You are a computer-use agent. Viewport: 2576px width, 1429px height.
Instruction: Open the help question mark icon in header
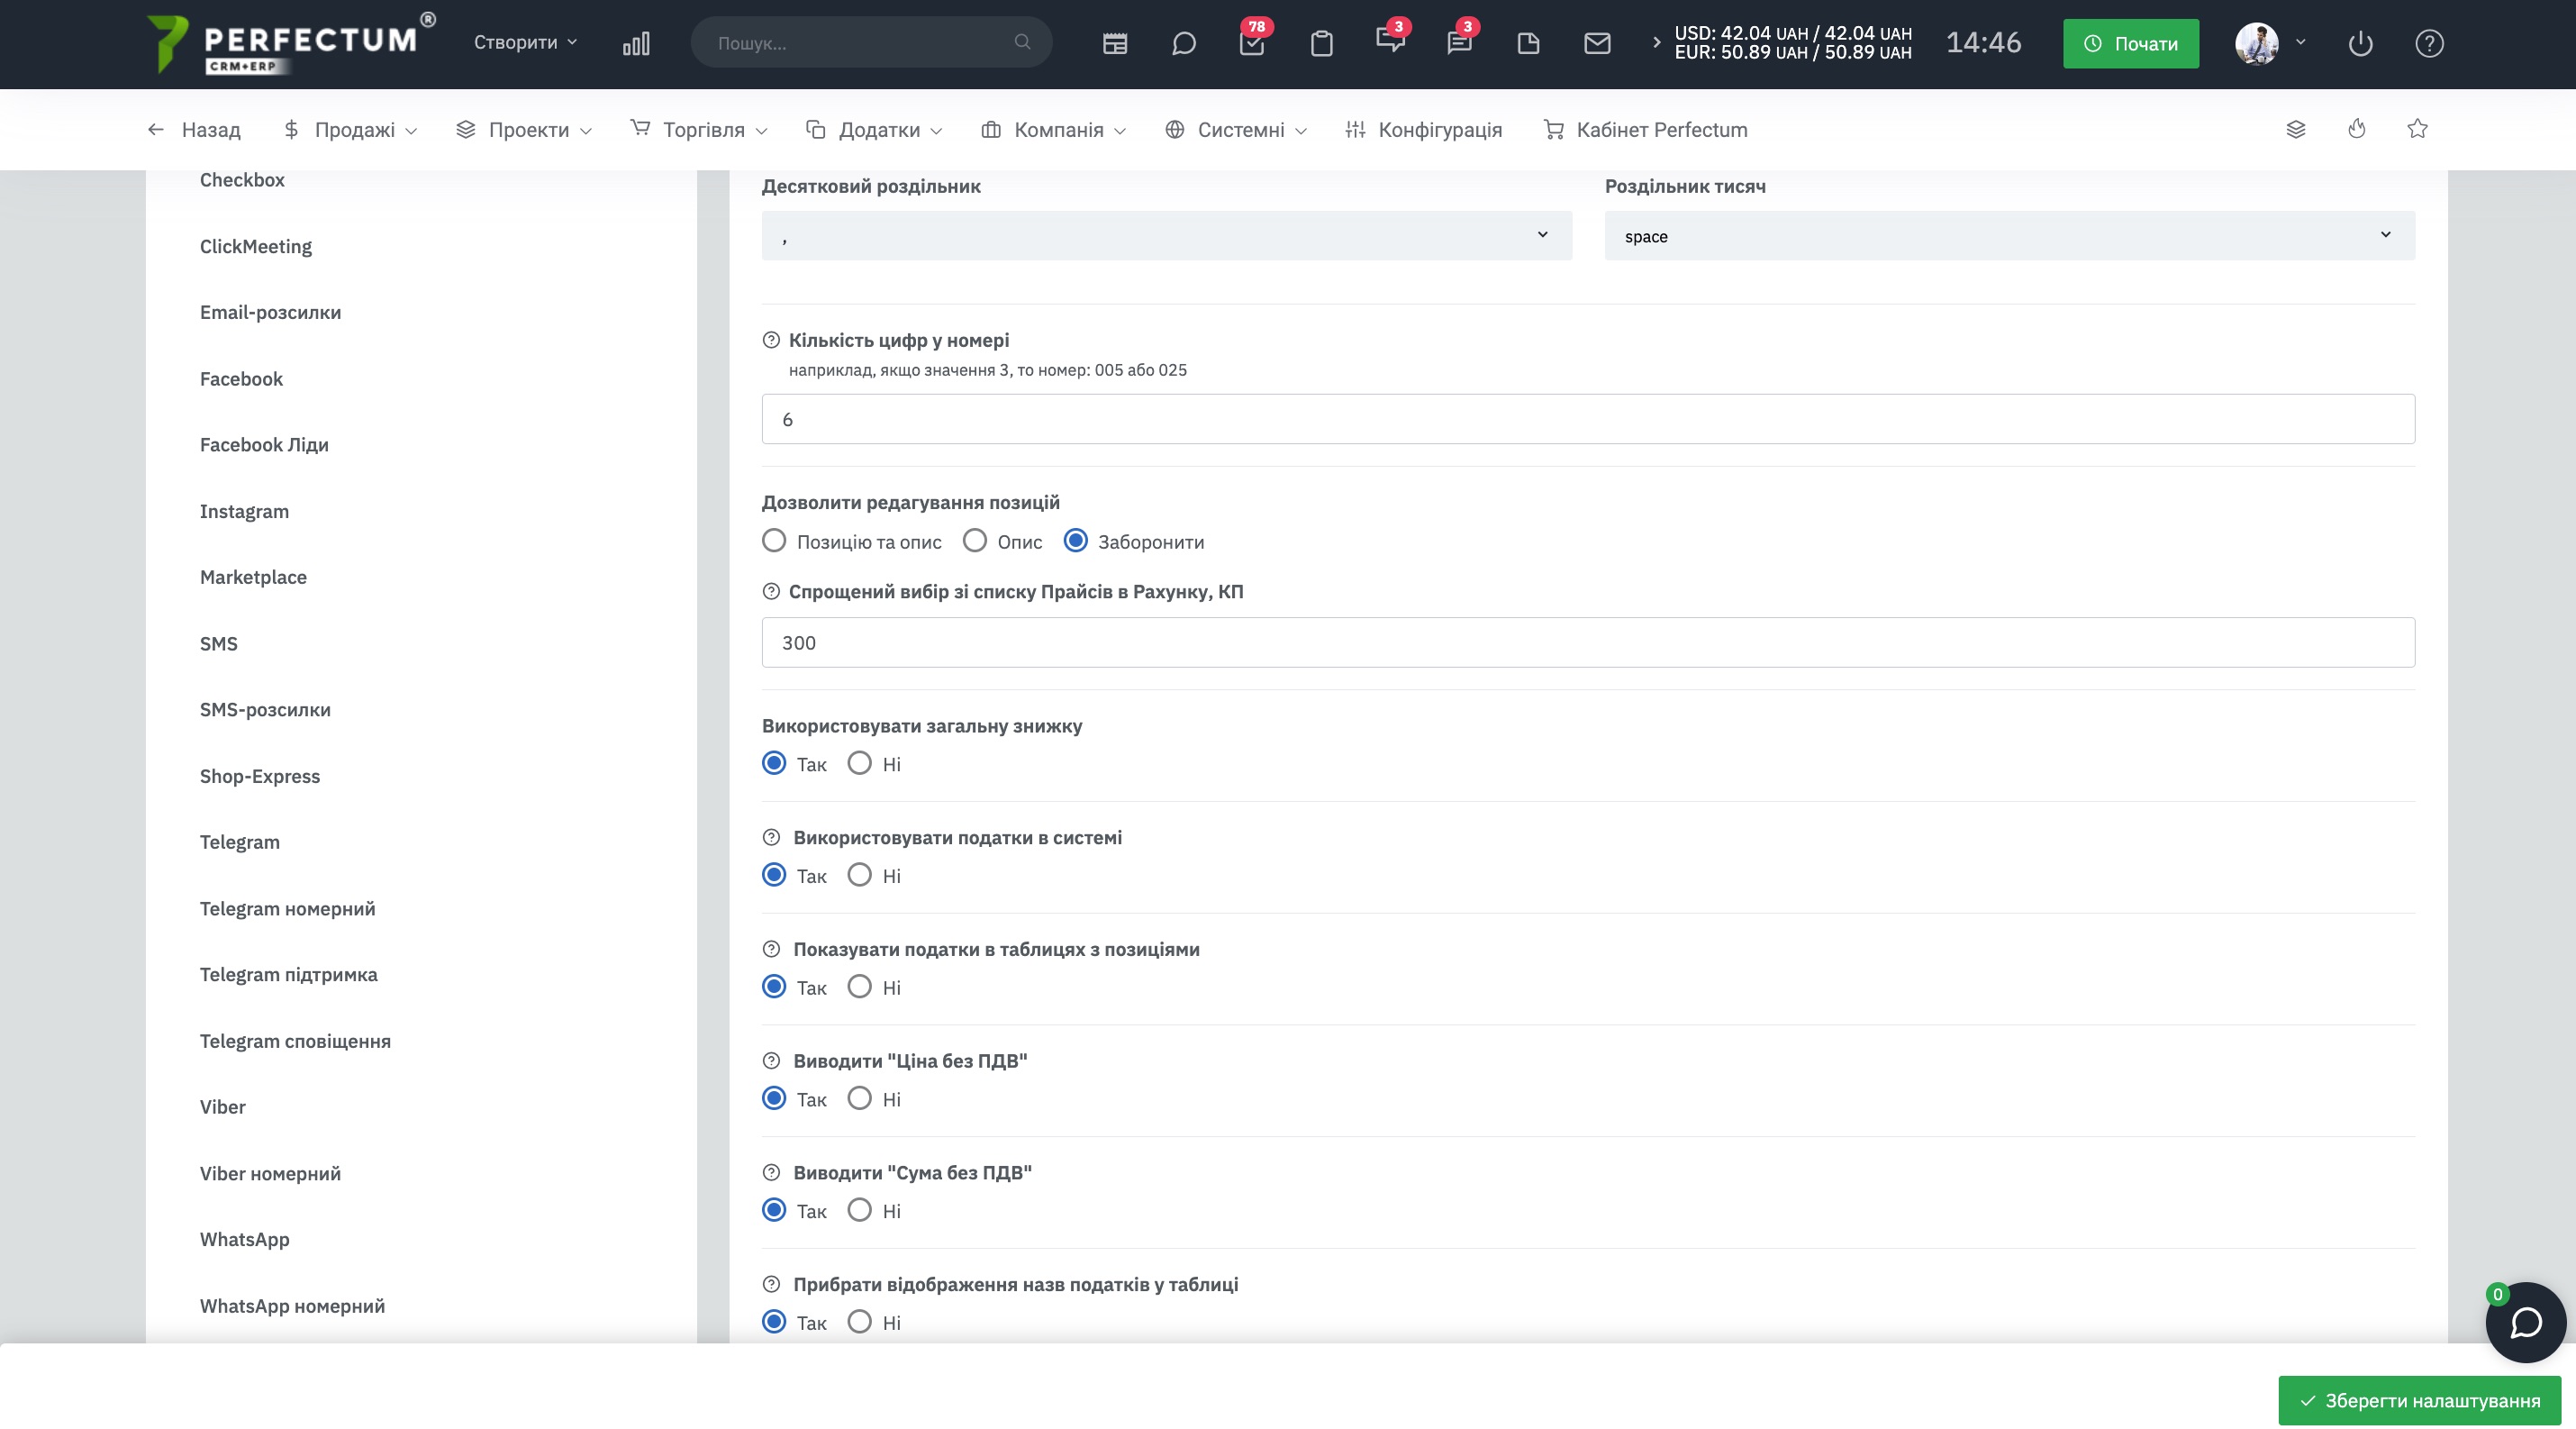coord(2429,43)
